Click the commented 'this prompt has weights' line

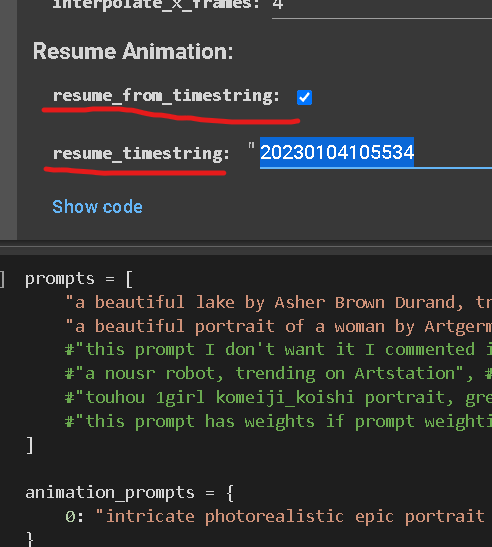[x=278, y=421]
